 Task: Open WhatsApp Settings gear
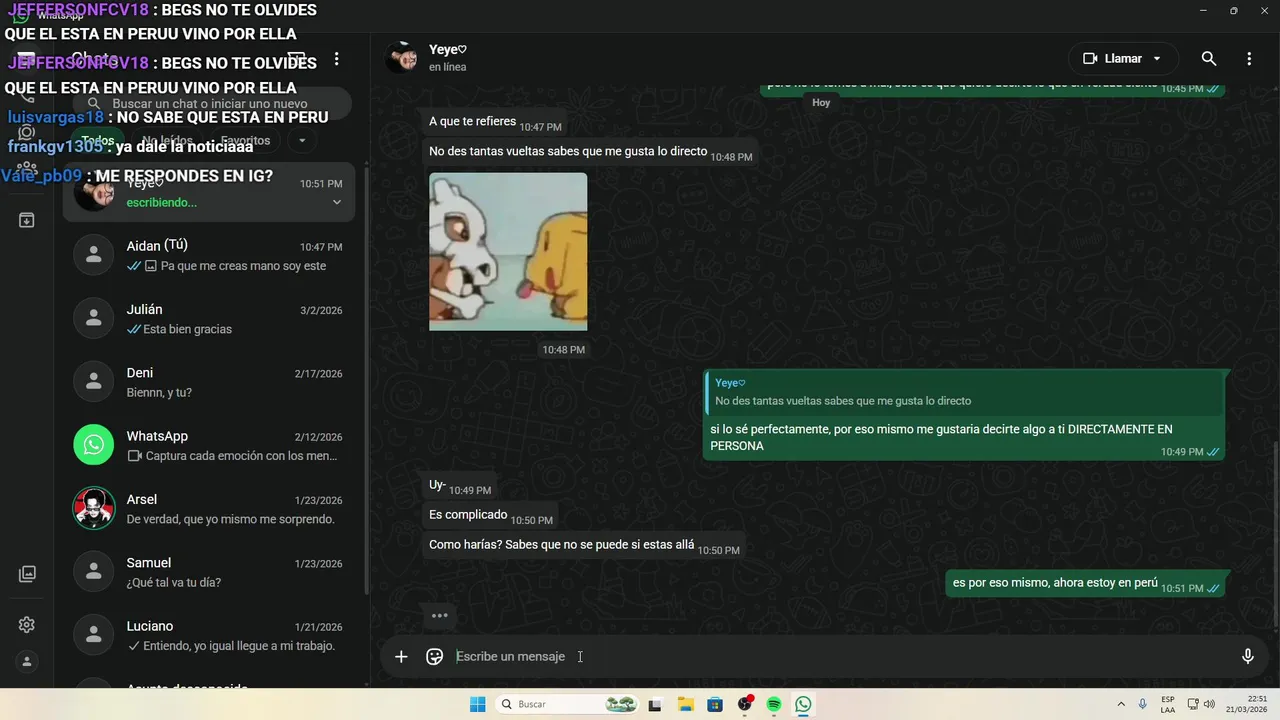(x=27, y=625)
